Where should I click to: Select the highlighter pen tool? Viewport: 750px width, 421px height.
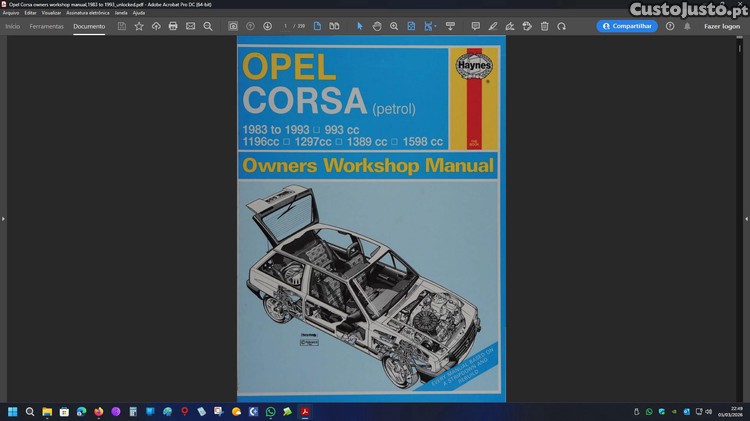point(493,26)
